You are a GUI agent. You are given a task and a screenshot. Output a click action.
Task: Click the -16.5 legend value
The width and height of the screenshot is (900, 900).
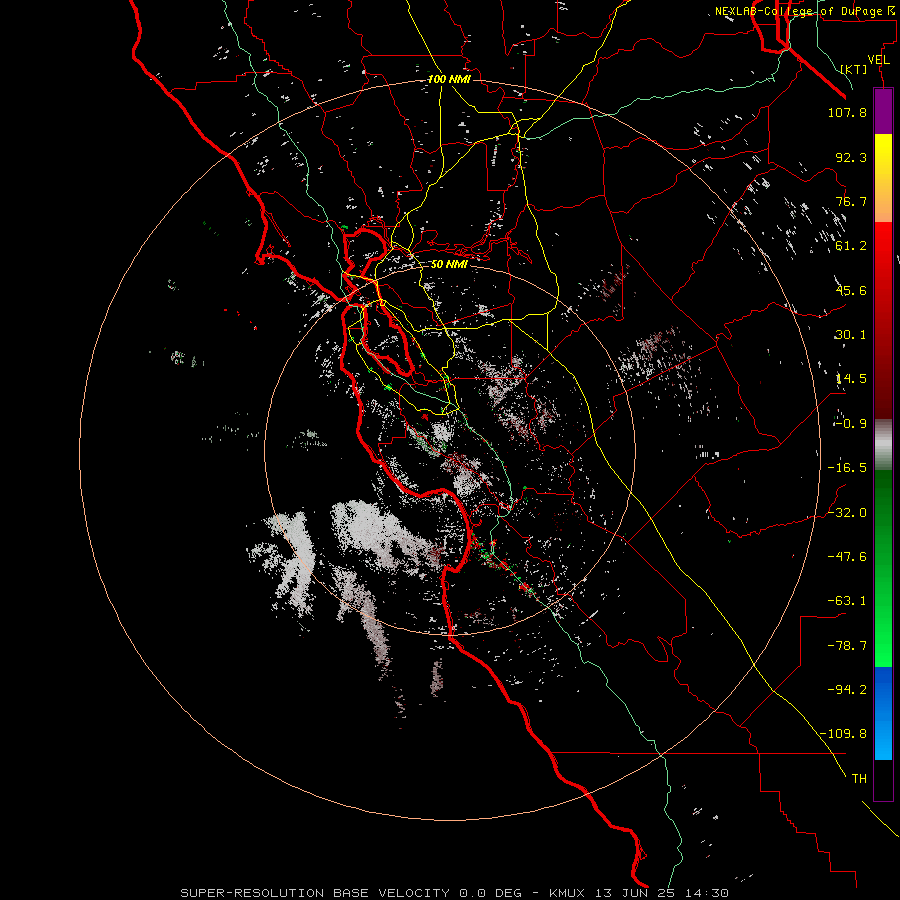pyautogui.click(x=847, y=468)
